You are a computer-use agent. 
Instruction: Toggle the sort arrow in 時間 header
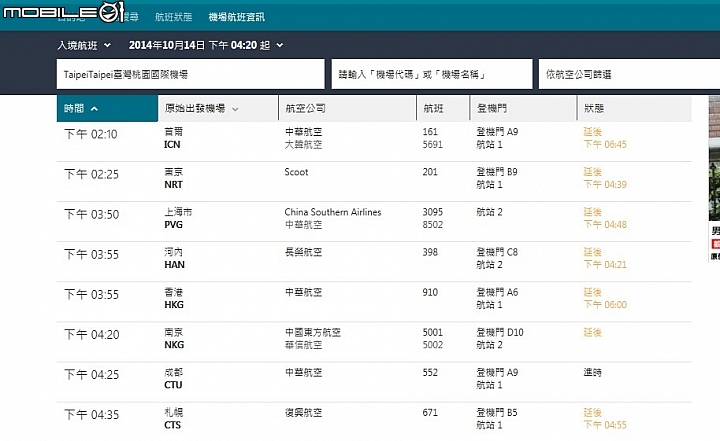(95, 109)
